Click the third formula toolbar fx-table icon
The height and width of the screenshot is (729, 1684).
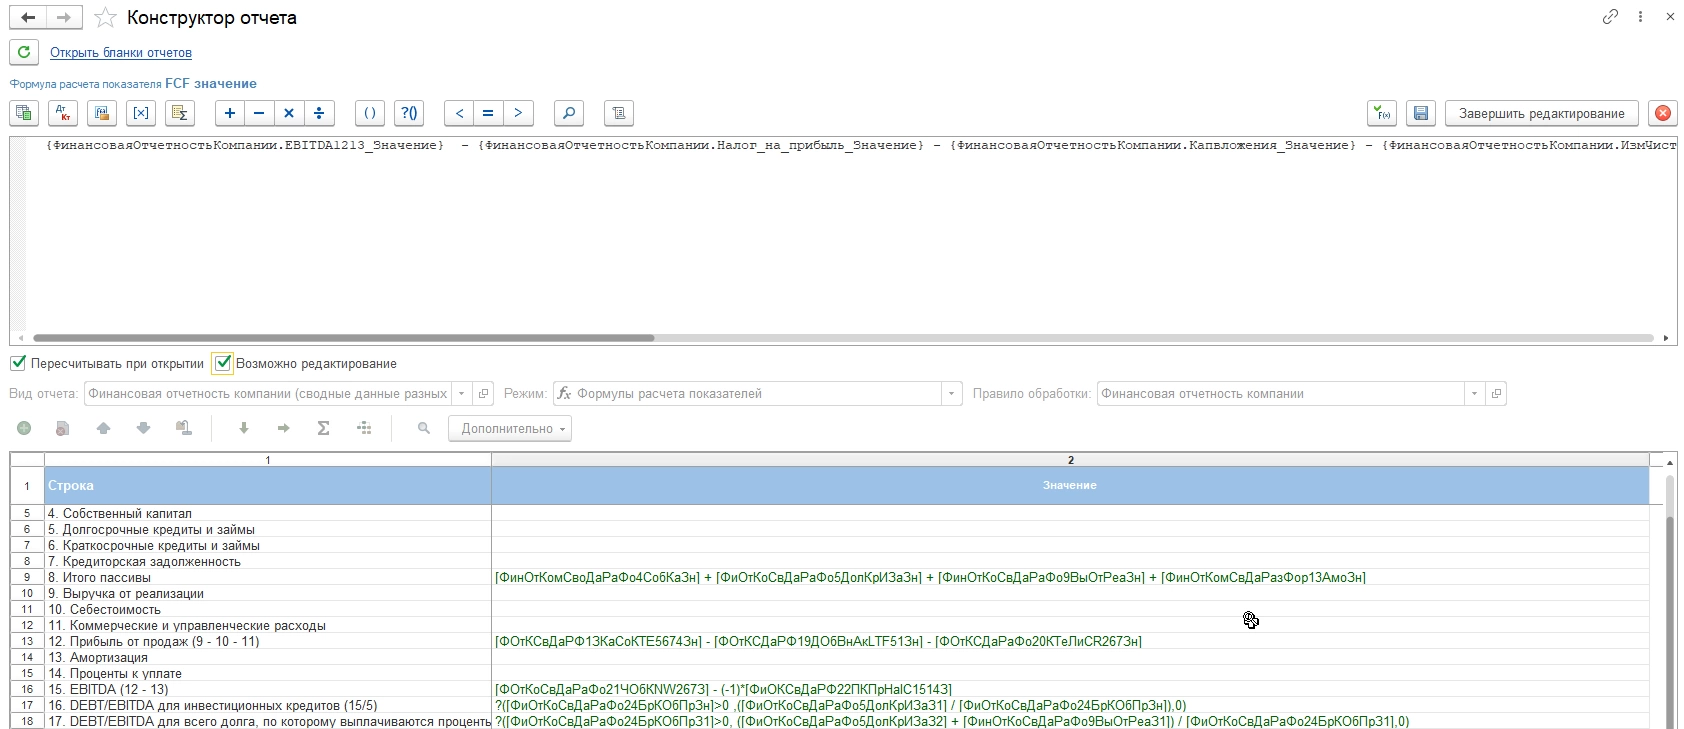click(x=102, y=113)
